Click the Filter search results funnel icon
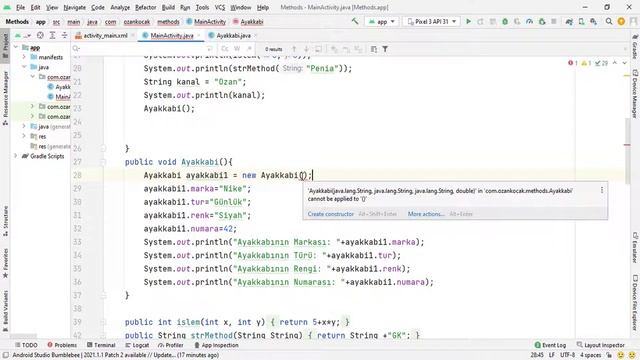The height and width of the screenshot is (360, 640). pos(385,49)
